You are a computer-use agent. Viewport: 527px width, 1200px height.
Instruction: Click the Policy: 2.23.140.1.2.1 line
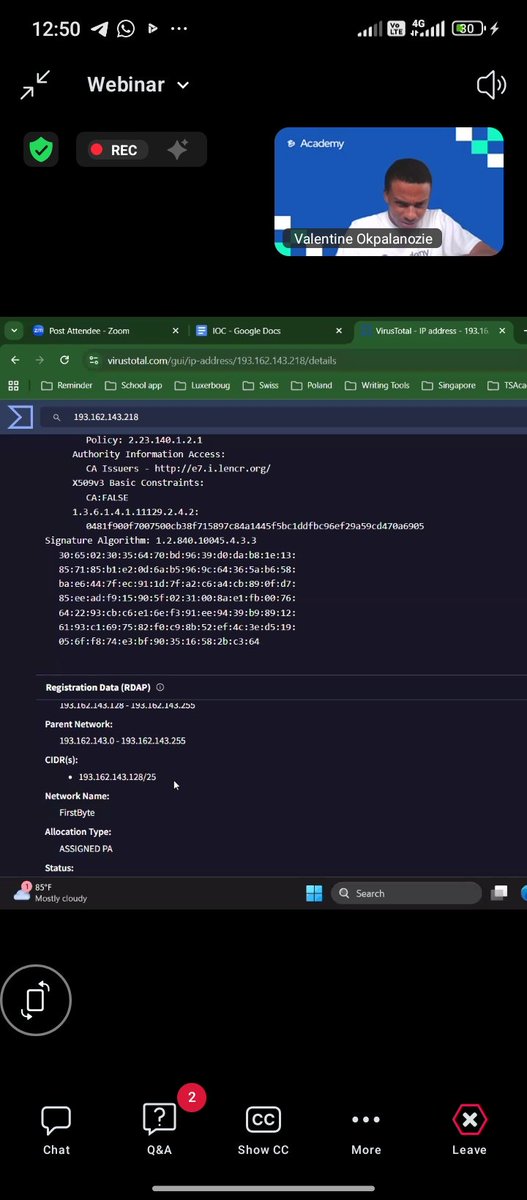click(x=144, y=440)
